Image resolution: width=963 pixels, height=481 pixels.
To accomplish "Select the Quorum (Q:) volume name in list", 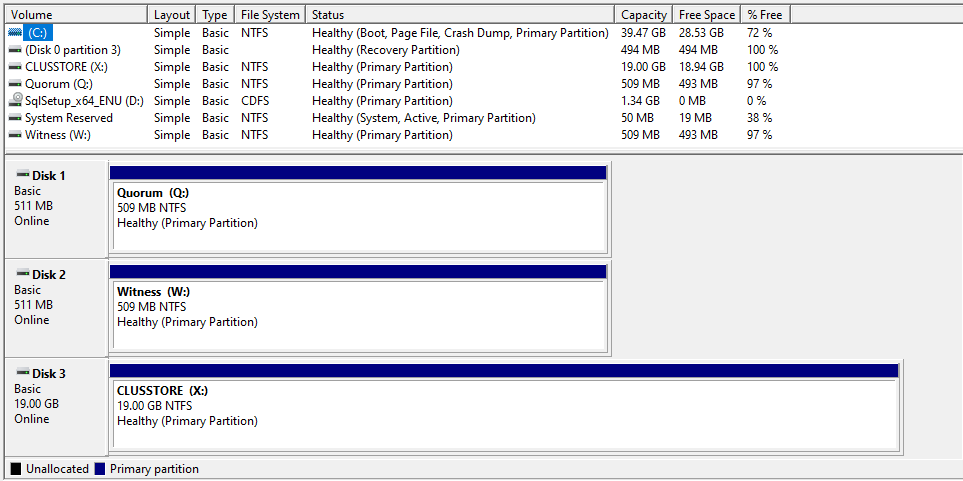I will [59, 84].
